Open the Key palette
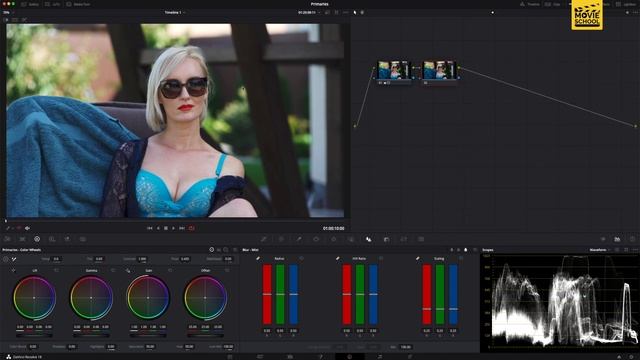 click(x=387, y=239)
